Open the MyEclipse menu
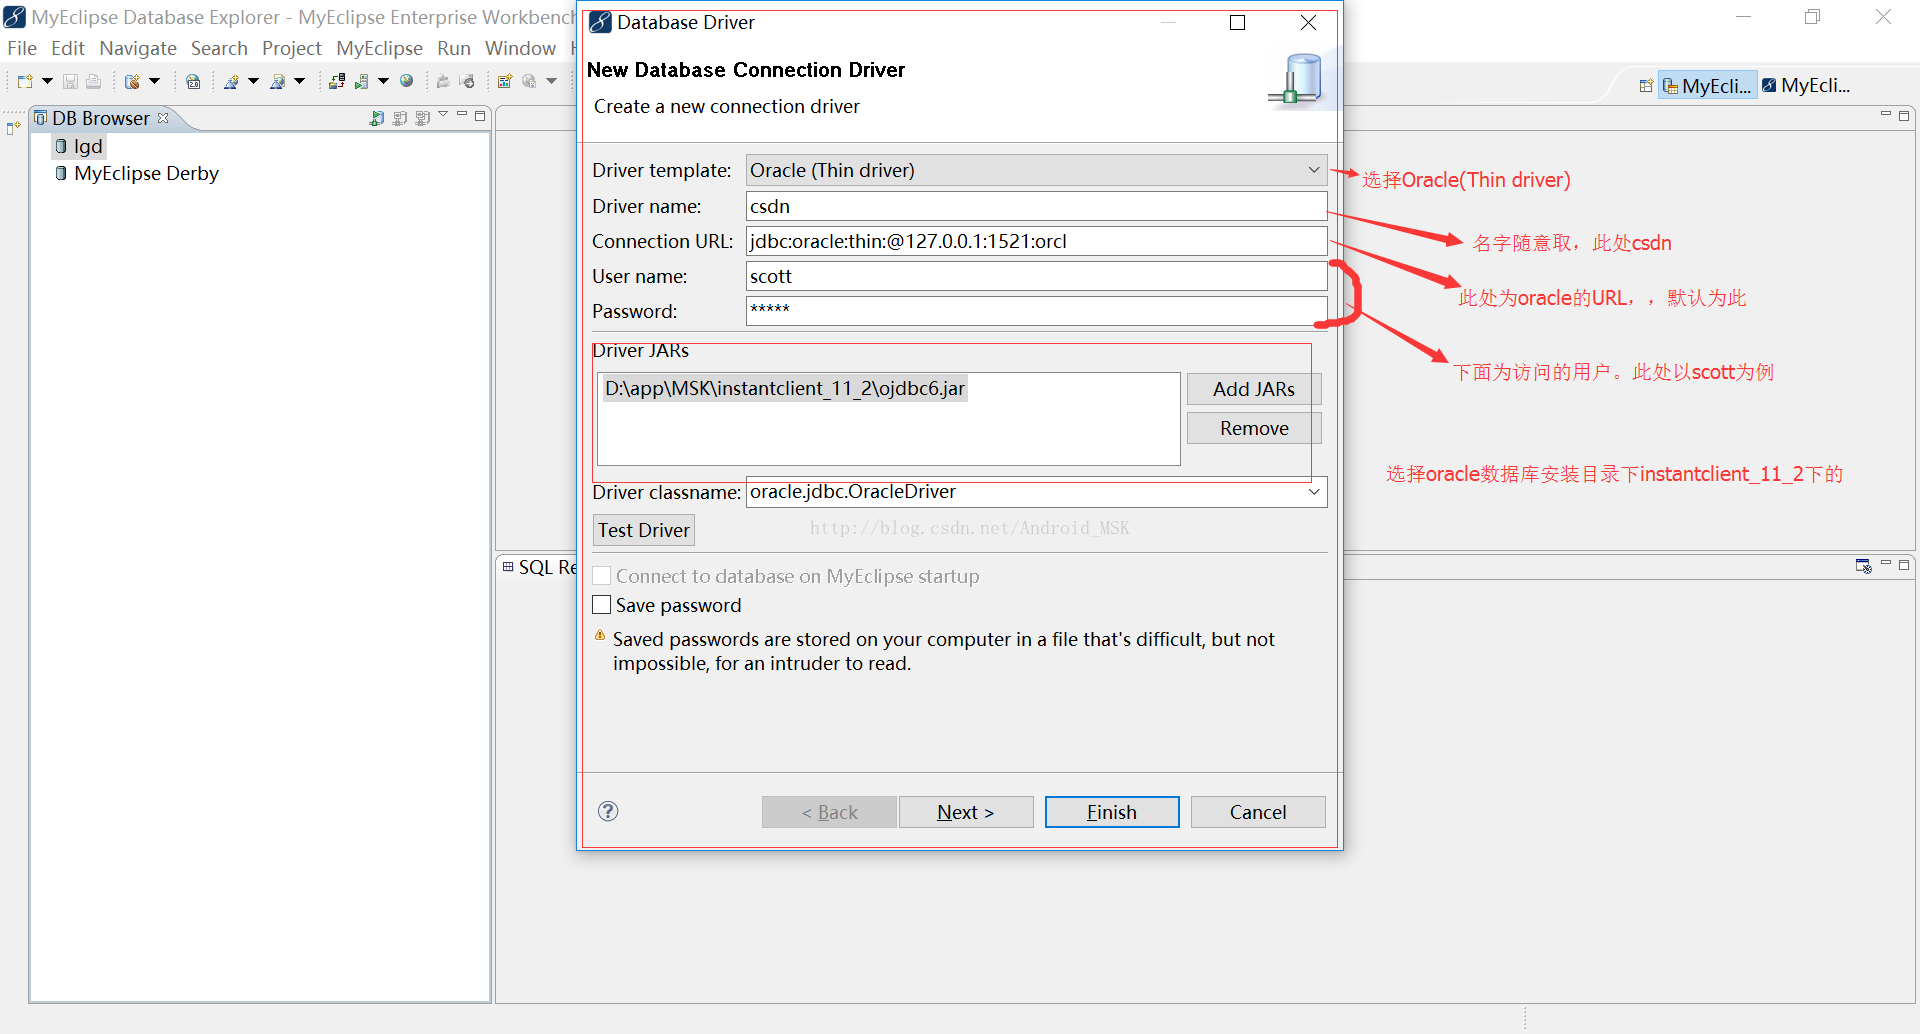The height and width of the screenshot is (1034, 1920). tap(379, 48)
